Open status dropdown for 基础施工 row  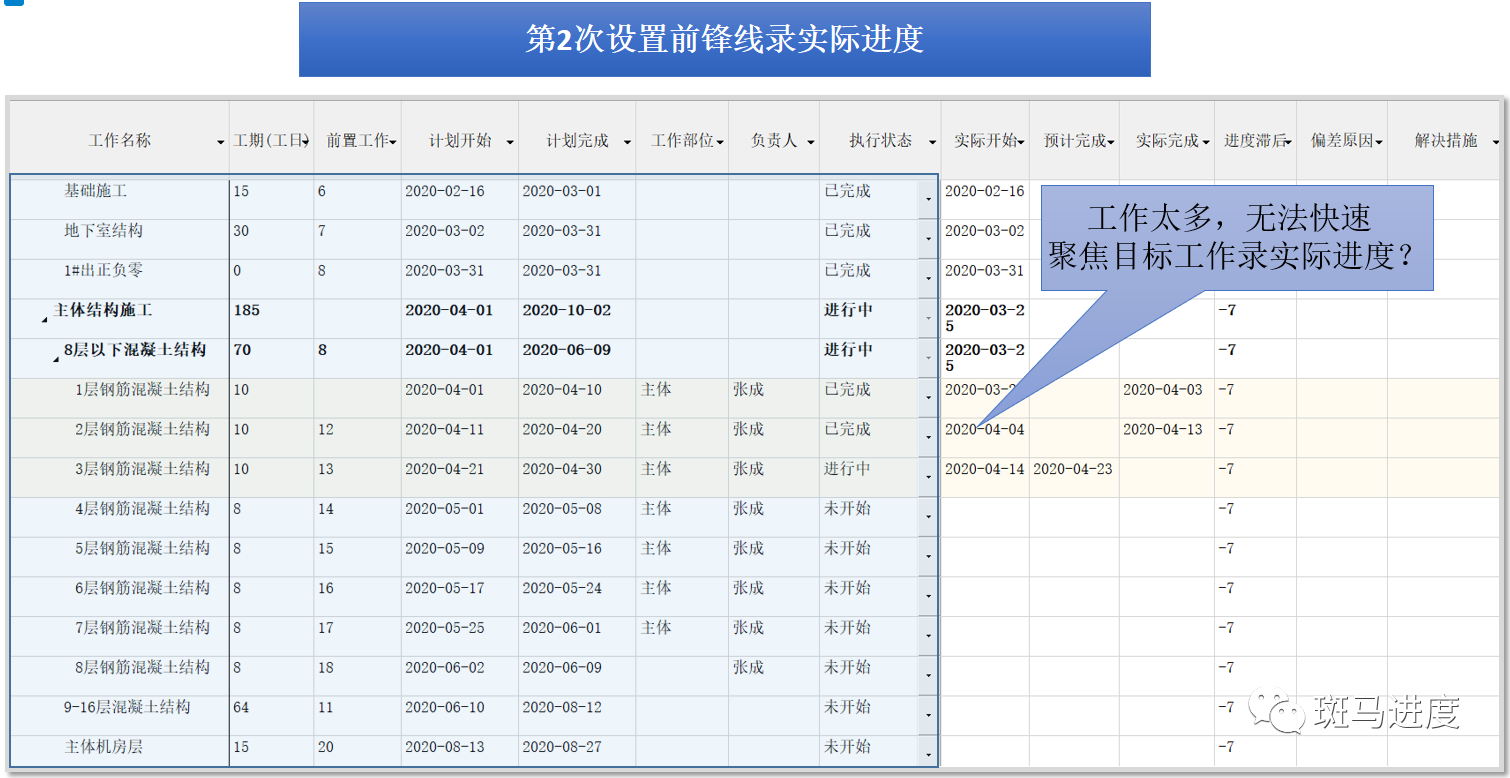(928, 199)
